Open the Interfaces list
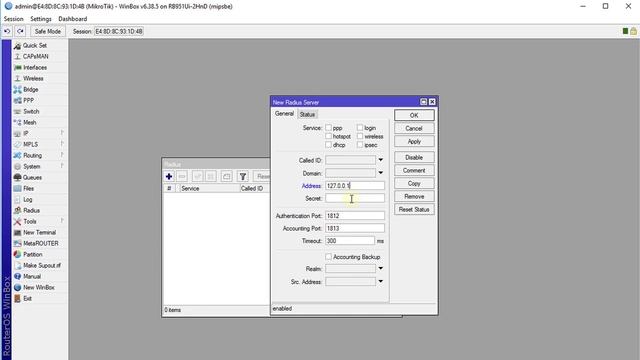Viewport: 640px width, 360px height. 35,67
